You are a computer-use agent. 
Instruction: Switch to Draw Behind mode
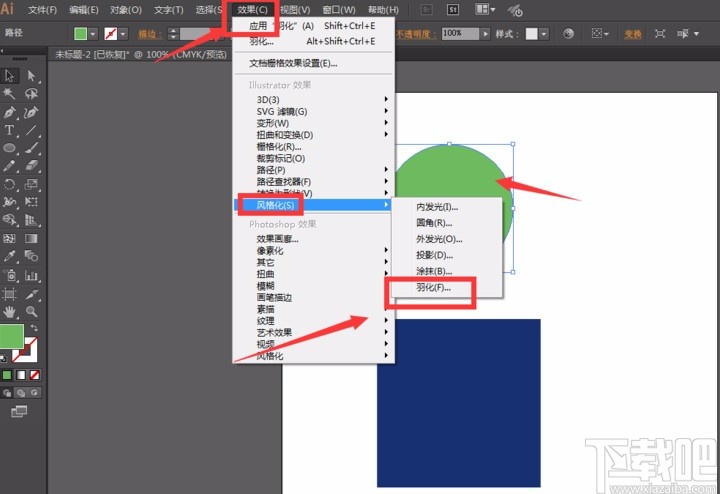tap(21, 393)
